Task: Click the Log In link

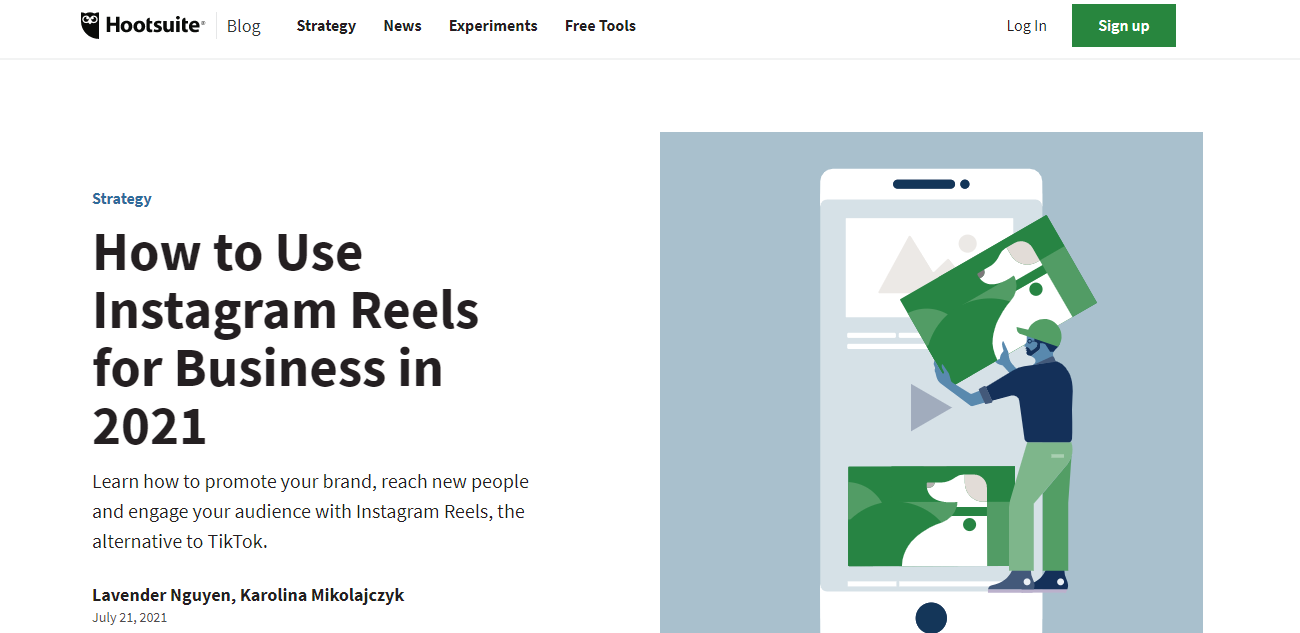Action: tap(1026, 26)
